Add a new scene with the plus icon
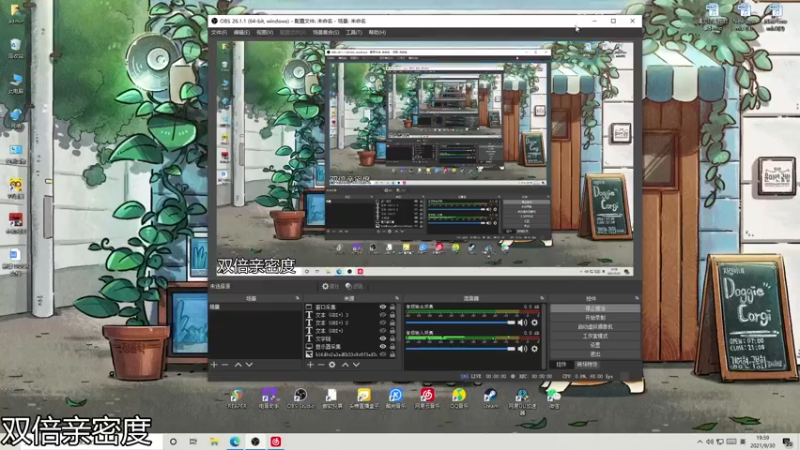 click(x=214, y=365)
